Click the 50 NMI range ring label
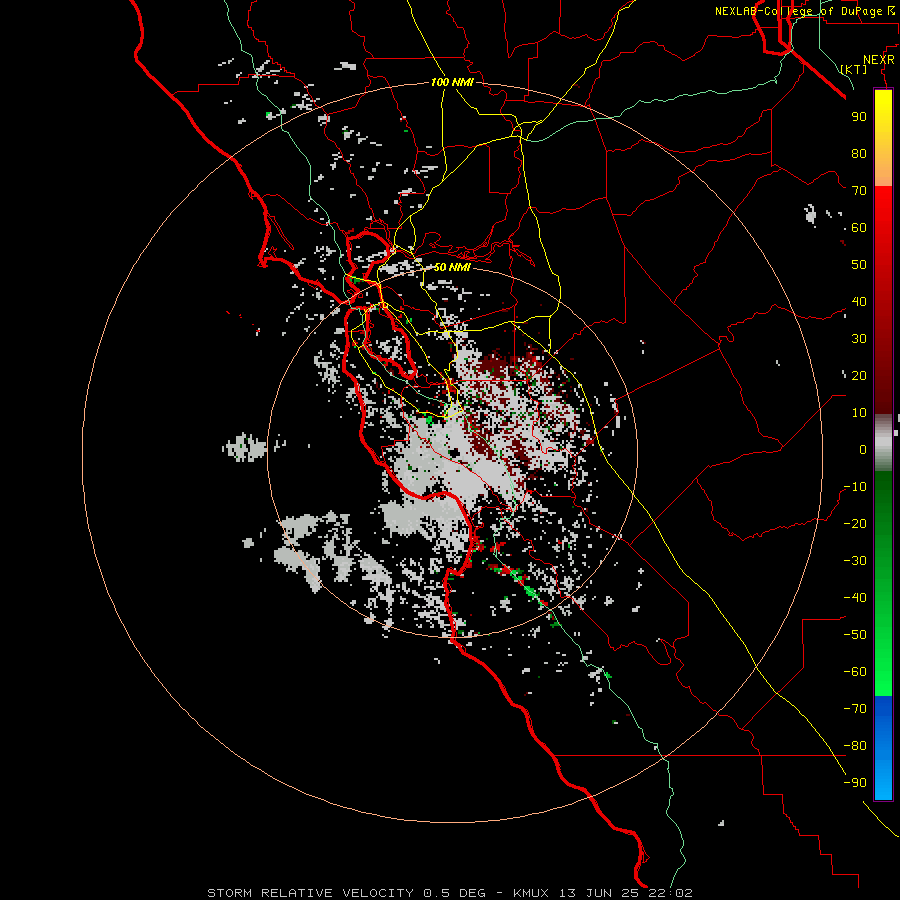 (452, 267)
